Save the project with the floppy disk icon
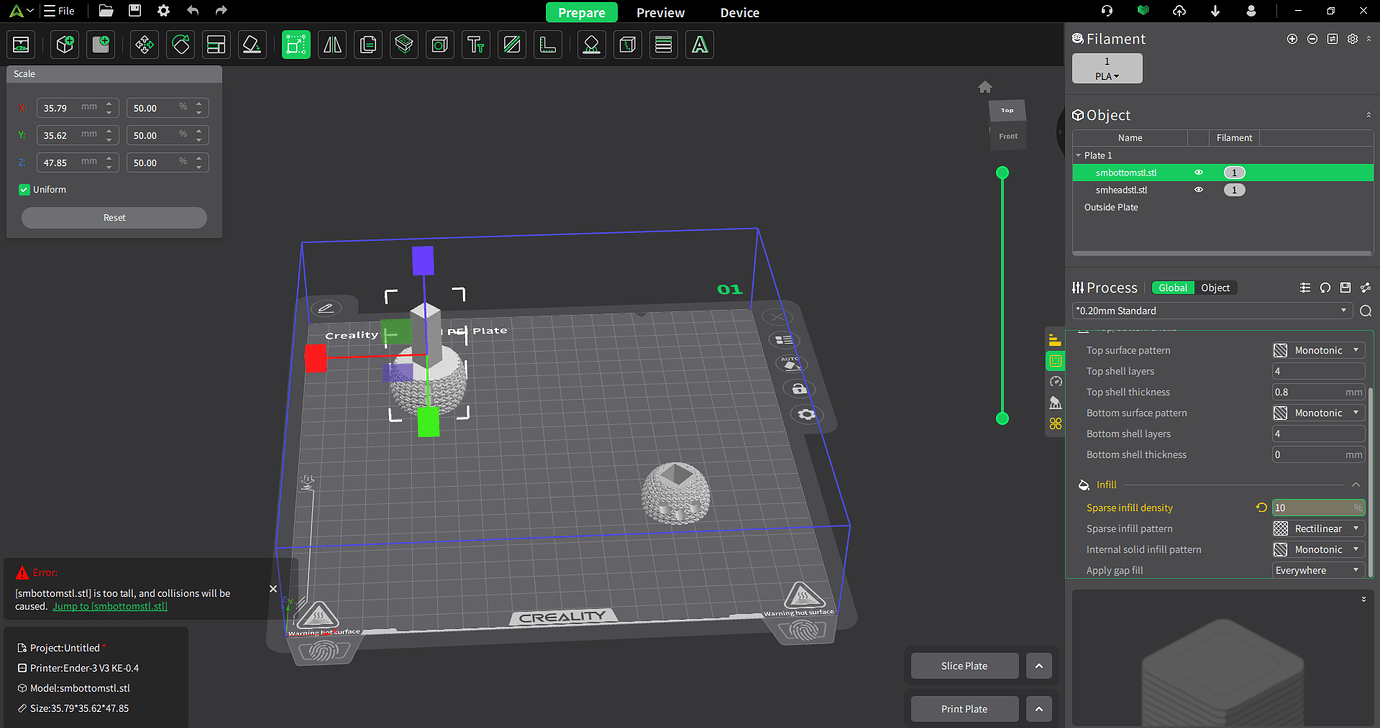Image resolution: width=1380 pixels, height=728 pixels. point(135,11)
